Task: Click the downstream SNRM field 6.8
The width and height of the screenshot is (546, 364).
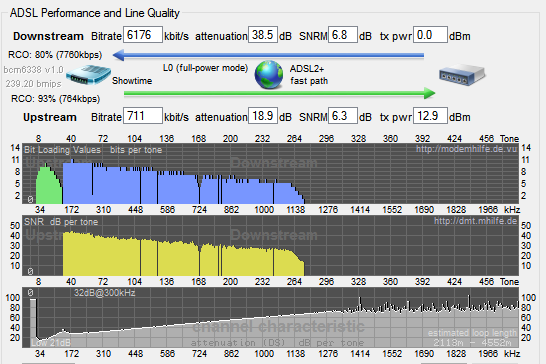Action: pyautogui.click(x=343, y=35)
